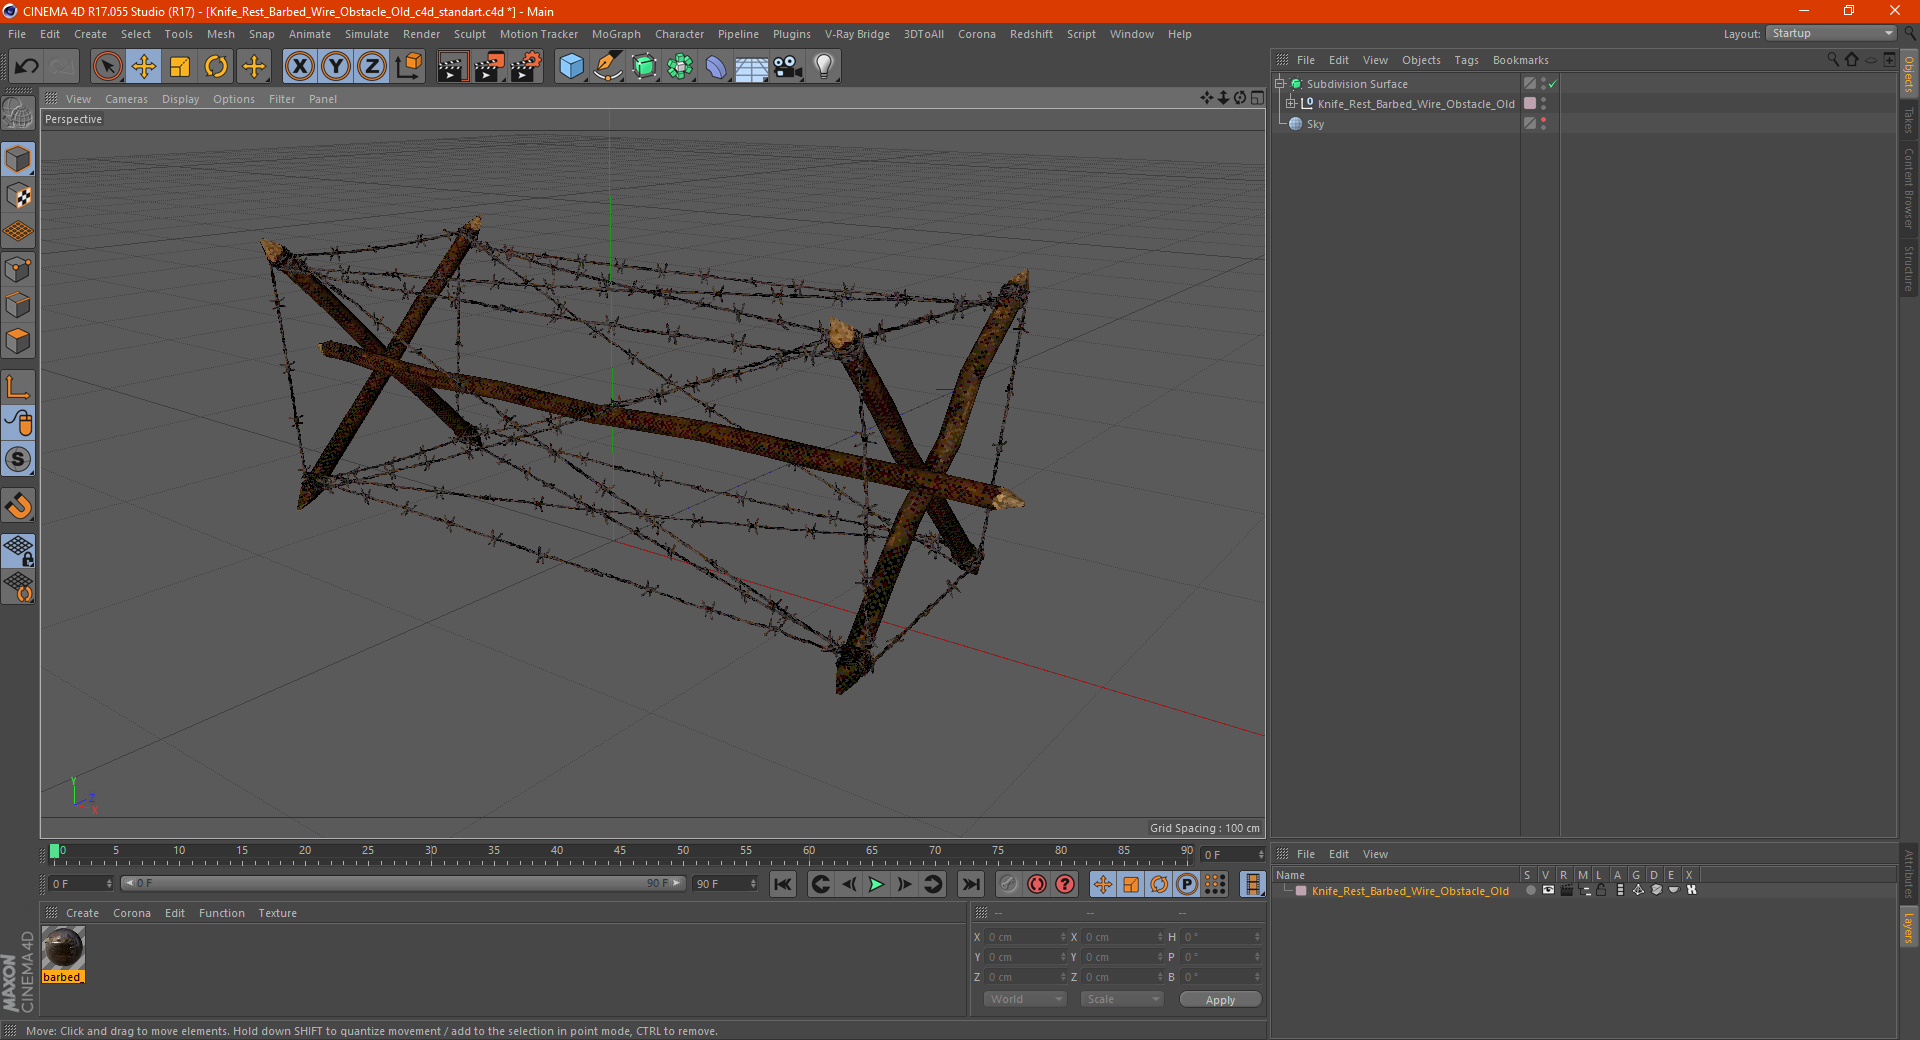Switch to Texture mode in left palette
1920x1040 pixels.
[18, 196]
